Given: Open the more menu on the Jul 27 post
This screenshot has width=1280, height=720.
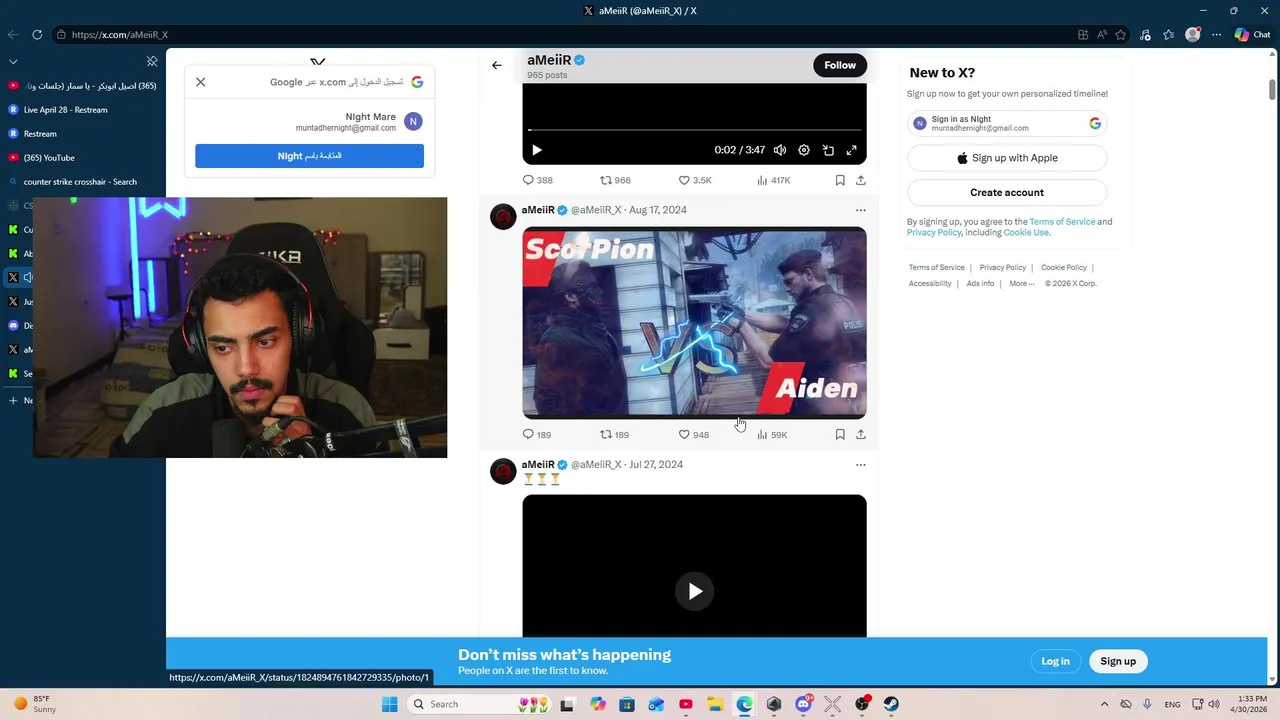Looking at the screenshot, I should (861, 464).
